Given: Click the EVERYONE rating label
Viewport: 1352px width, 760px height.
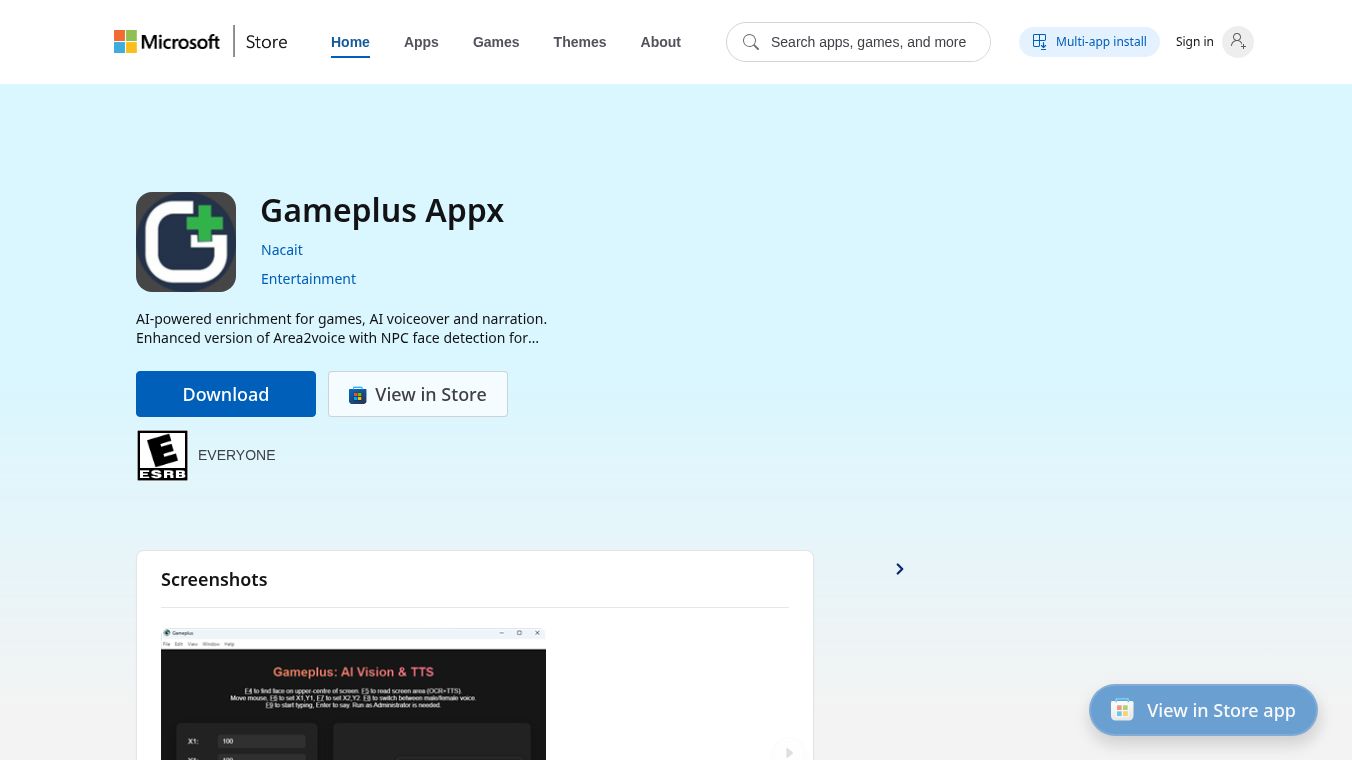Looking at the screenshot, I should pyautogui.click(x=237, y=455).
